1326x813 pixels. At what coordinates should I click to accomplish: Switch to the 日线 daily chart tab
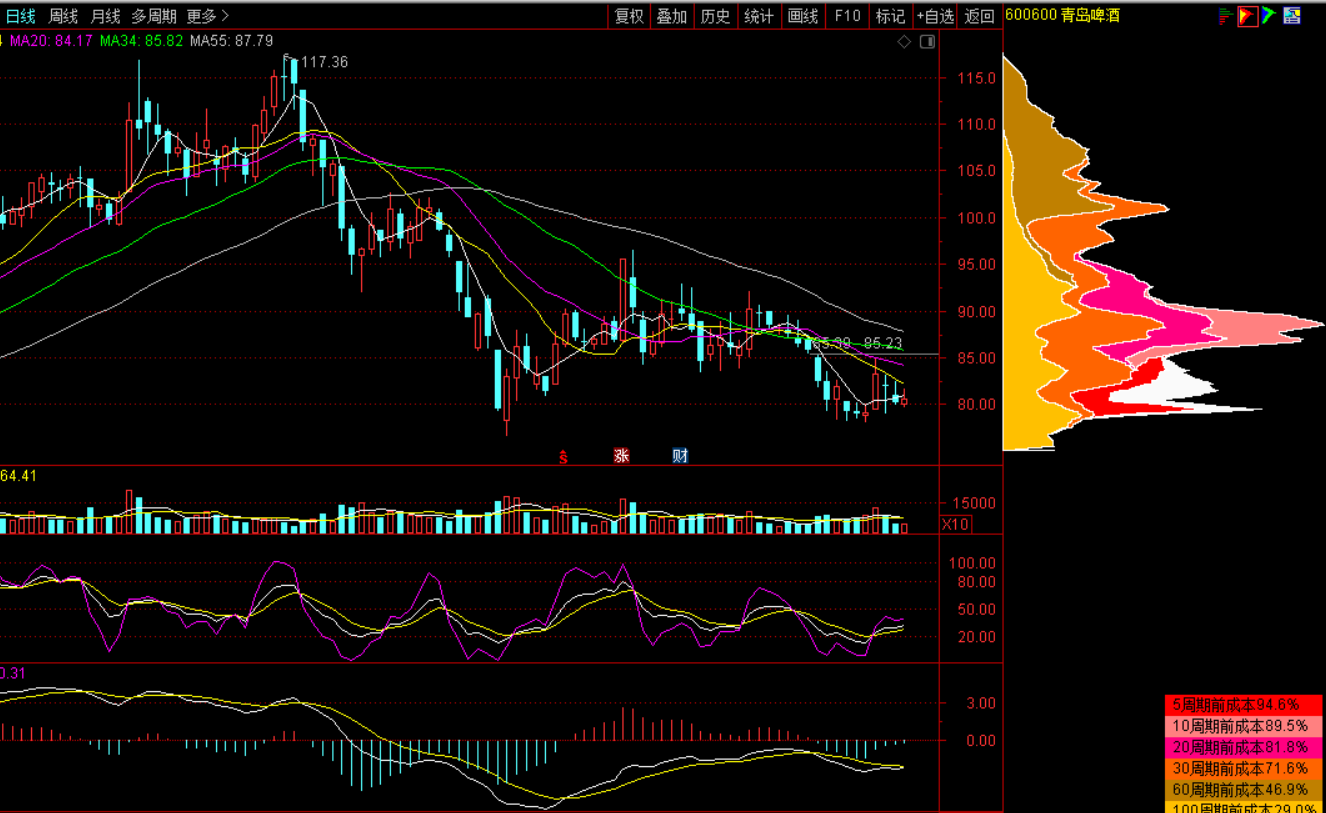tap(21, 16)
